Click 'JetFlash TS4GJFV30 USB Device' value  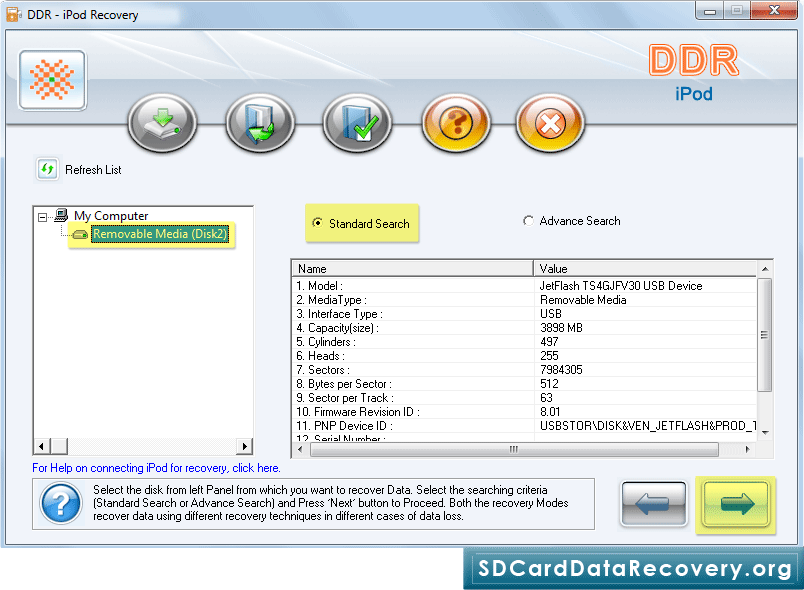(620, 286)
